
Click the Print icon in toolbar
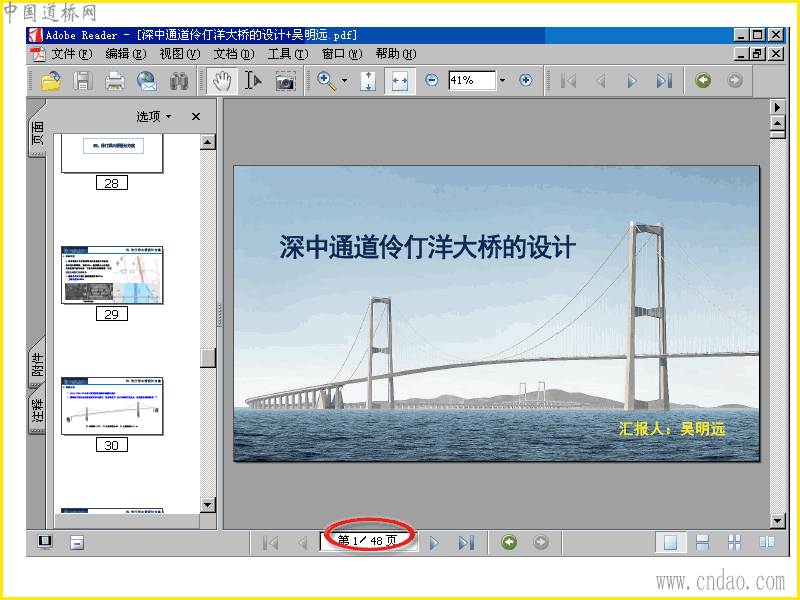(x=115, y=81)
